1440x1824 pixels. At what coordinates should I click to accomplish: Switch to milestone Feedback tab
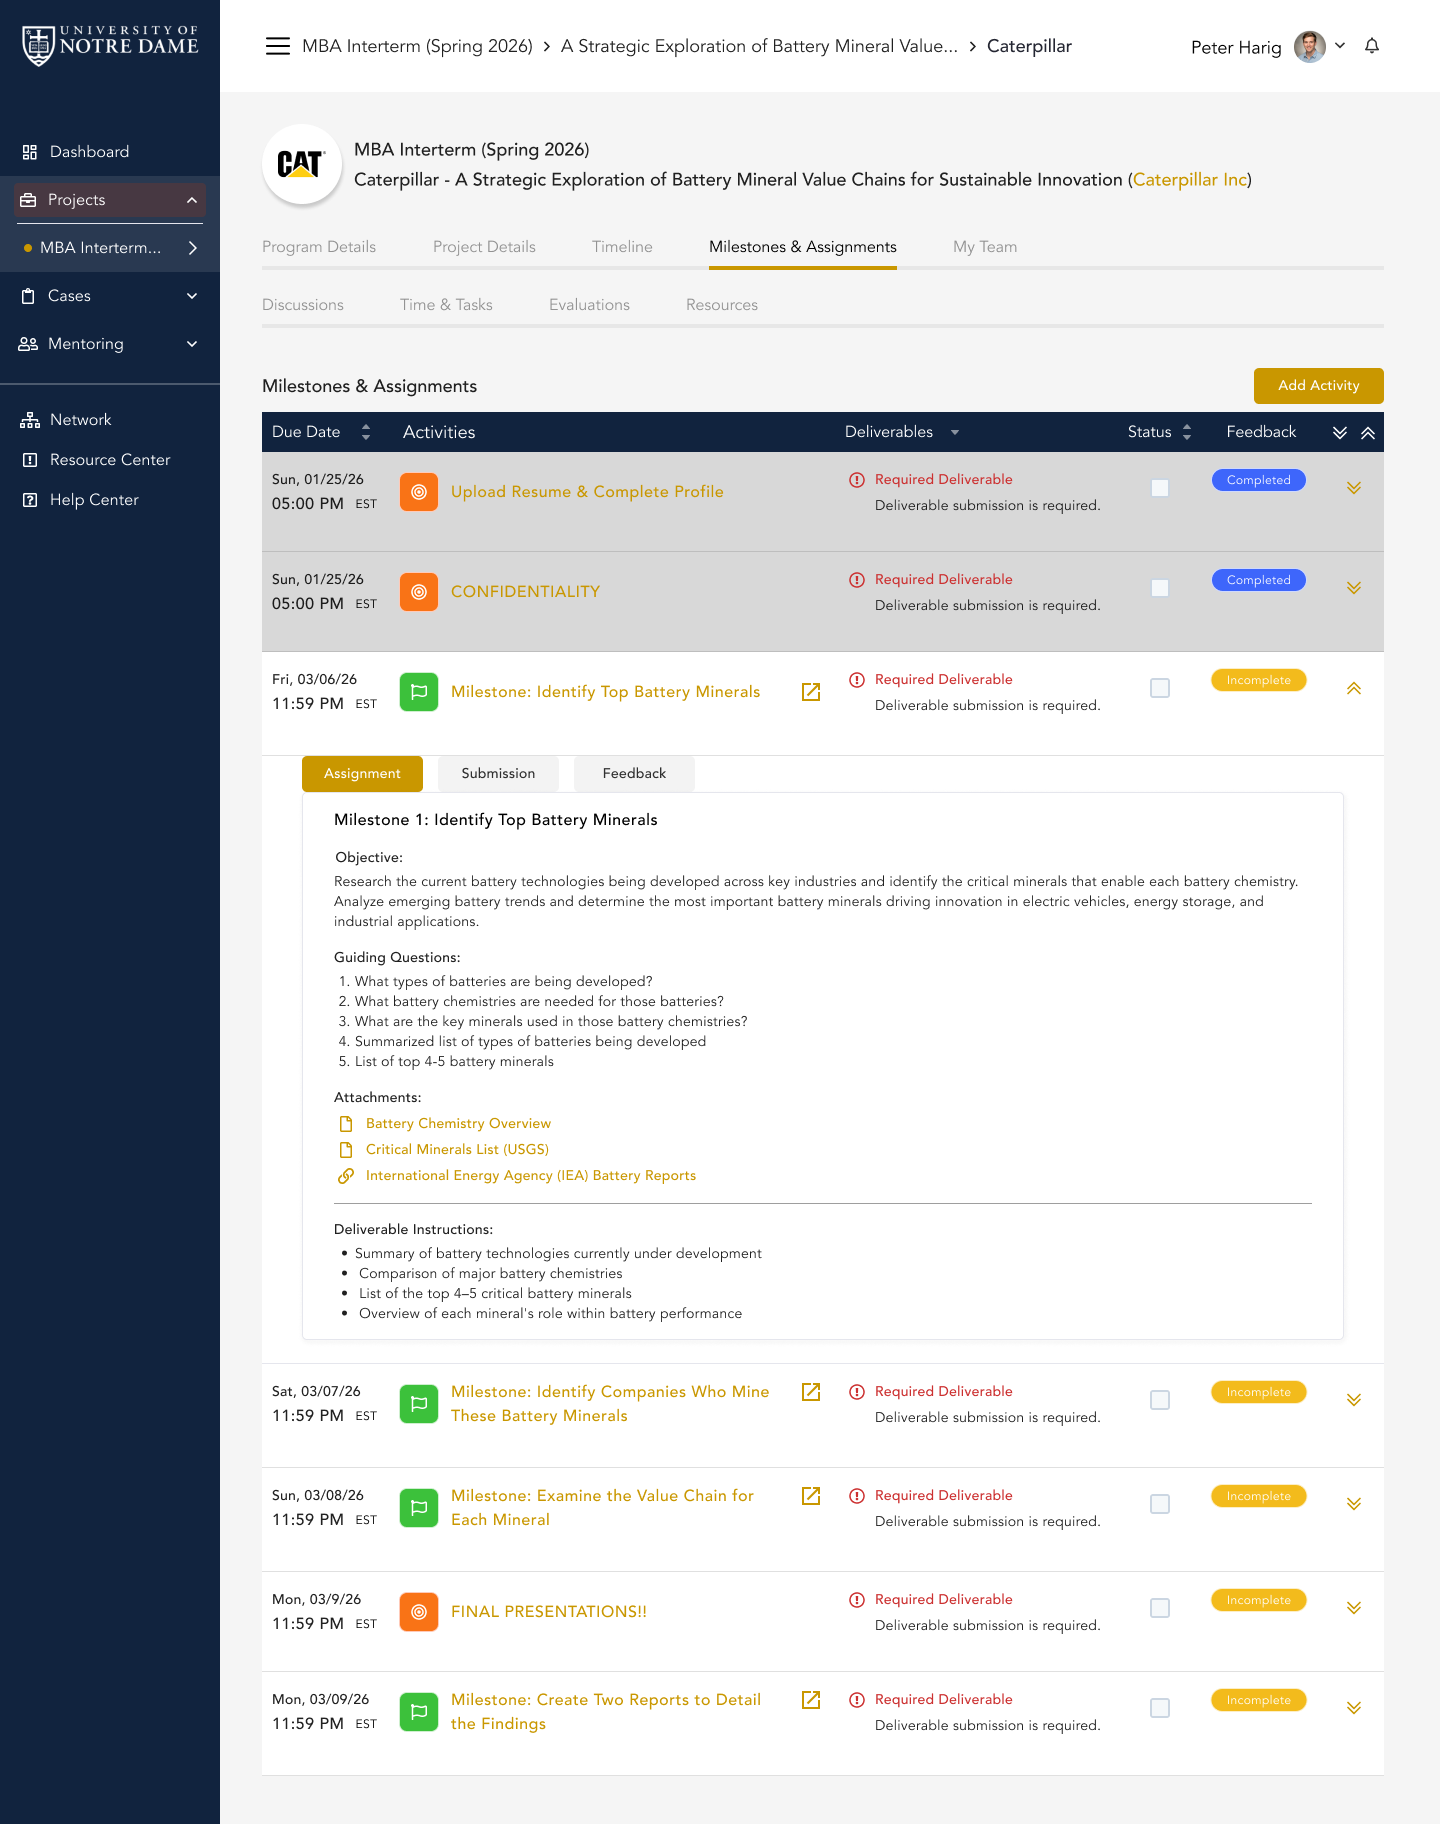tap(634, 774)
